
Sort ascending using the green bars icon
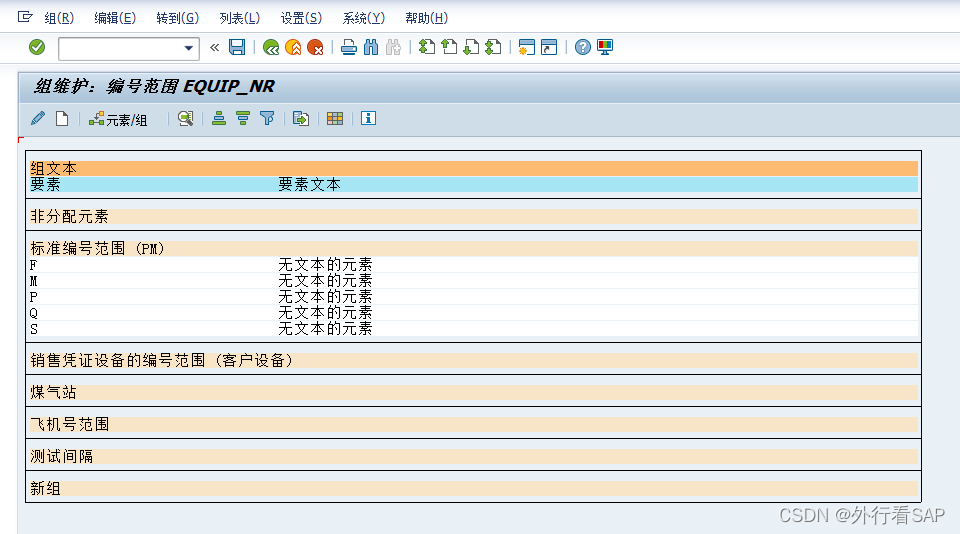(219, 118)
